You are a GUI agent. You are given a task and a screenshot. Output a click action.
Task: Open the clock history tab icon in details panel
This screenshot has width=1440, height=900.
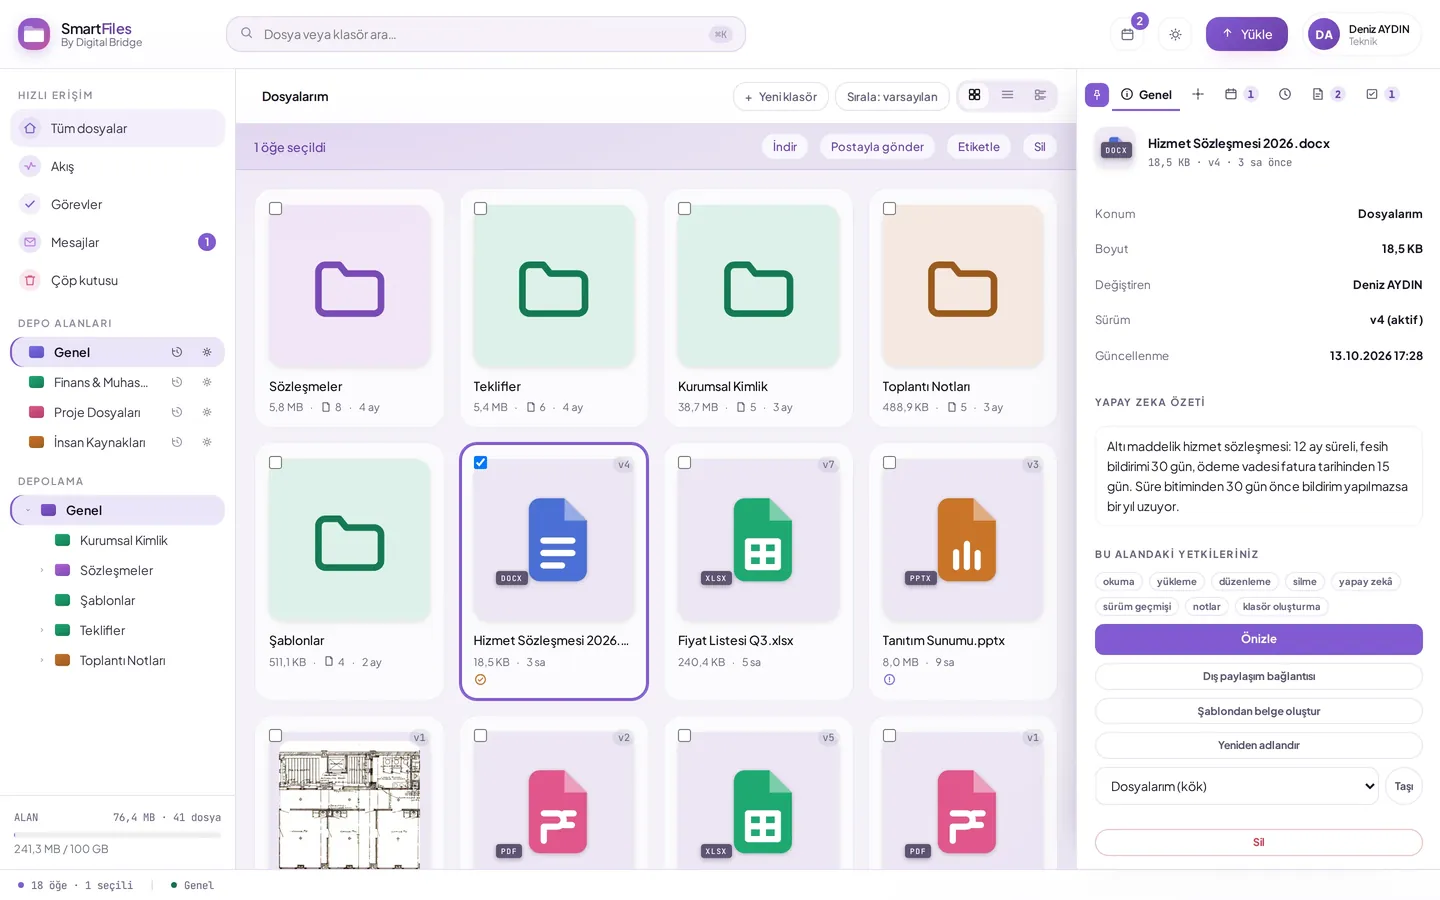click(x=1285, y=94)
